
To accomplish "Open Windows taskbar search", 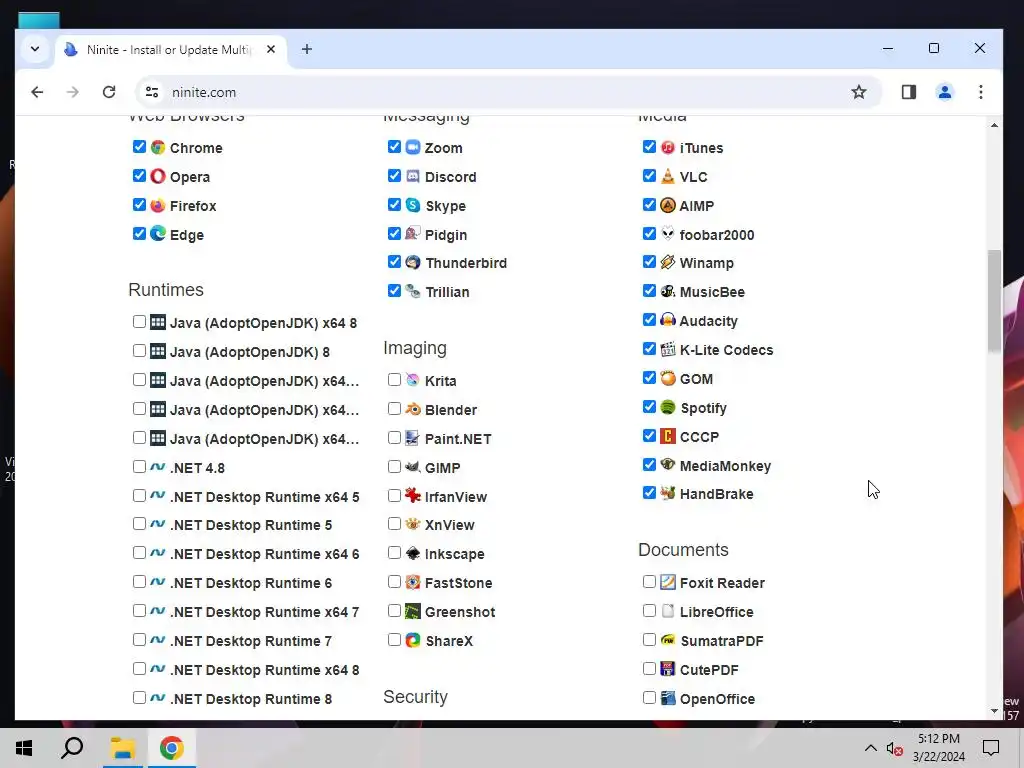I will point(72,748).
